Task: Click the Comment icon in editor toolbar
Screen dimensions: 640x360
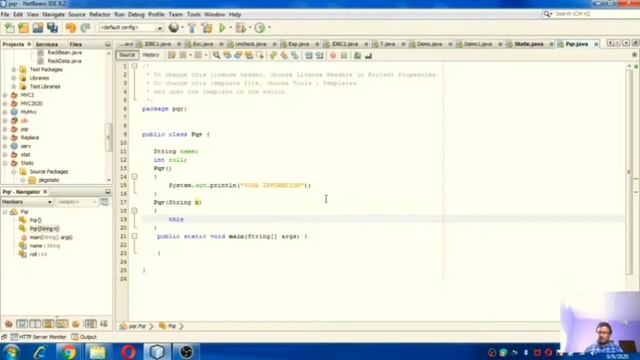Action: click(x=358, y=55)
